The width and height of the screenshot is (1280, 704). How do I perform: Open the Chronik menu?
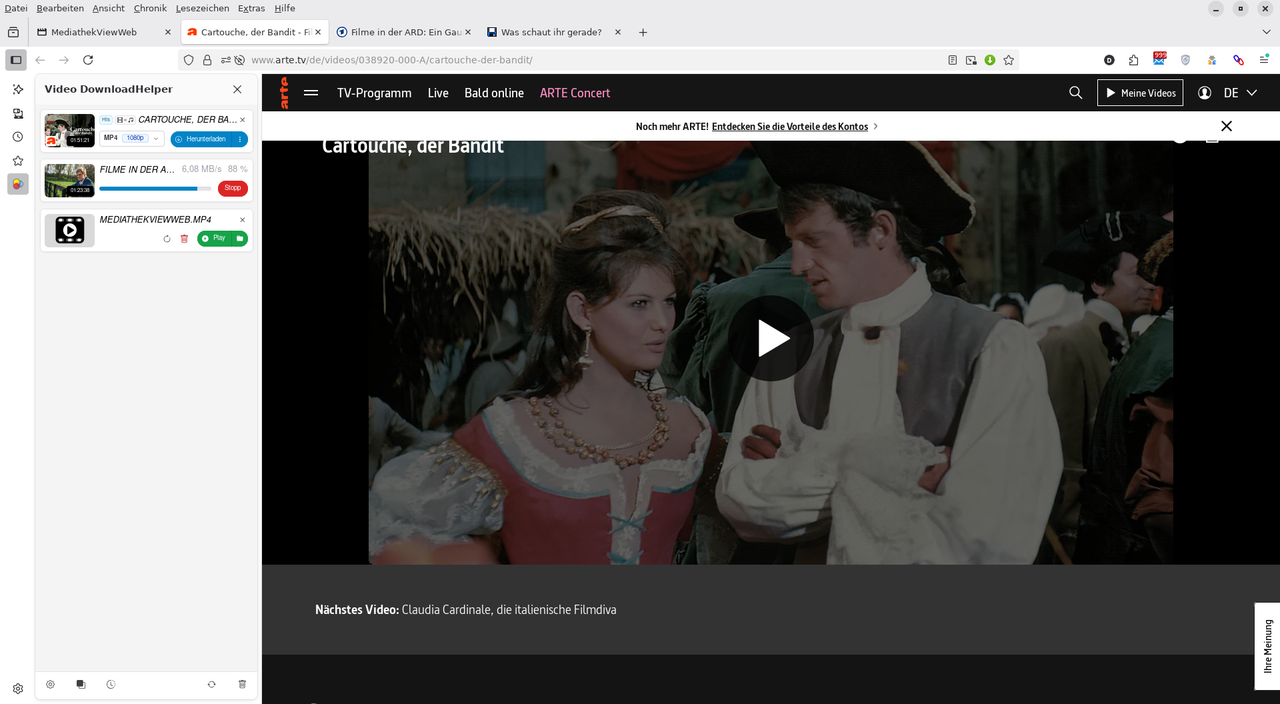150,8
